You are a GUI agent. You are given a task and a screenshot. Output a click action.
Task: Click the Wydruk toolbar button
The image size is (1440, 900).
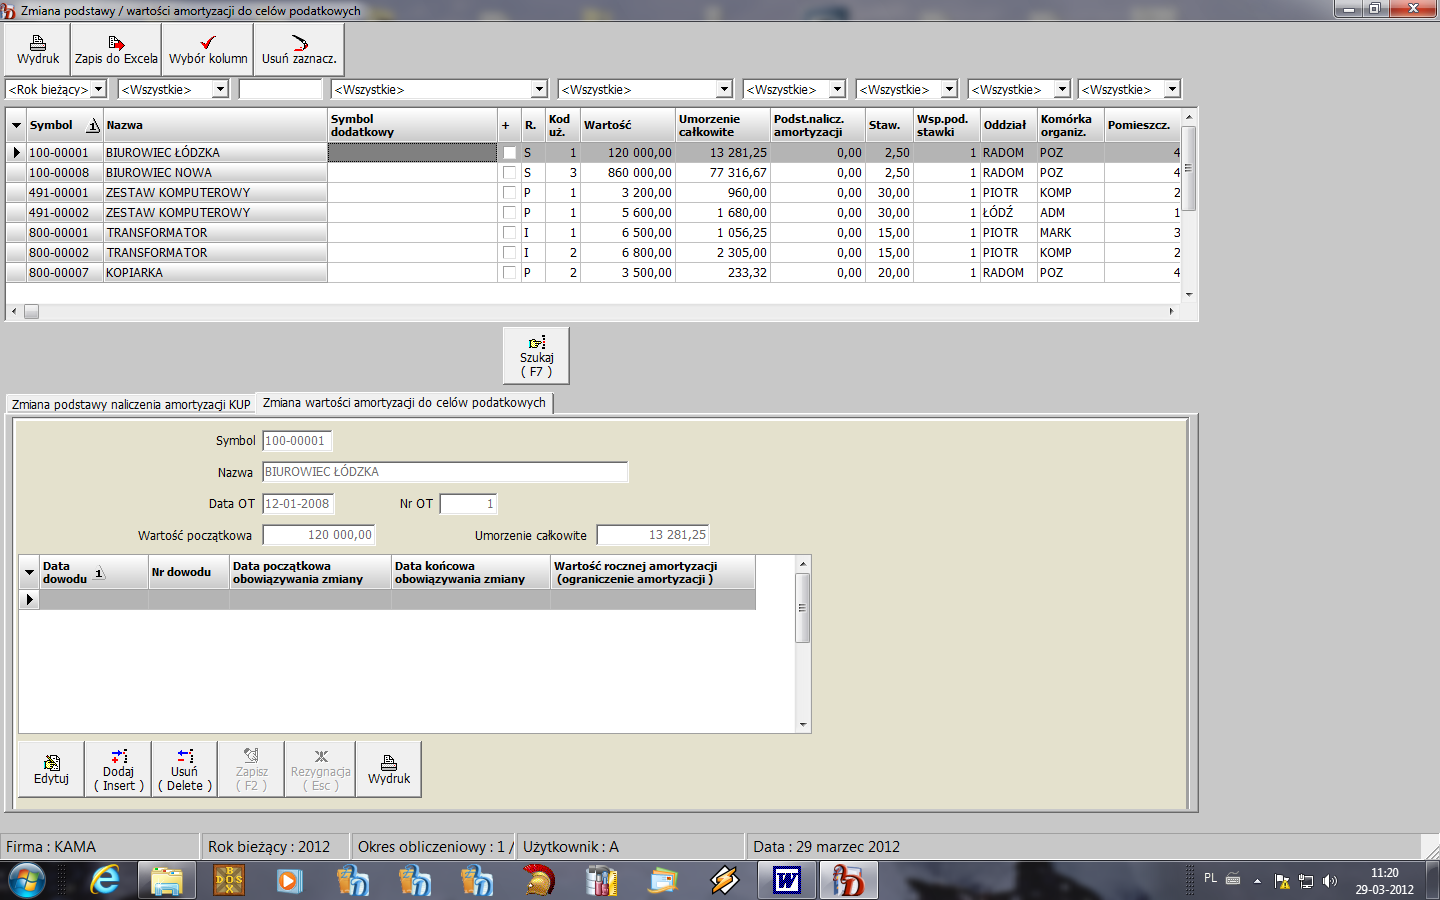pos(38,50)
